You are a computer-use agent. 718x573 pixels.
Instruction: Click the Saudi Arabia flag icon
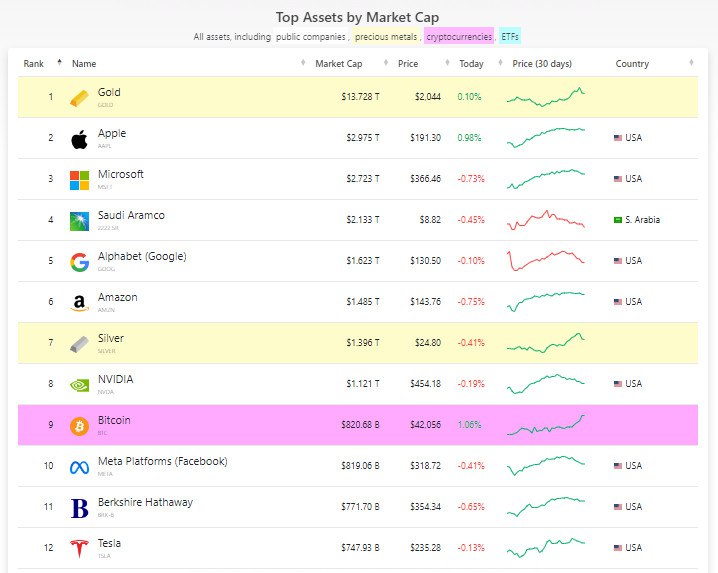[618, 219]
